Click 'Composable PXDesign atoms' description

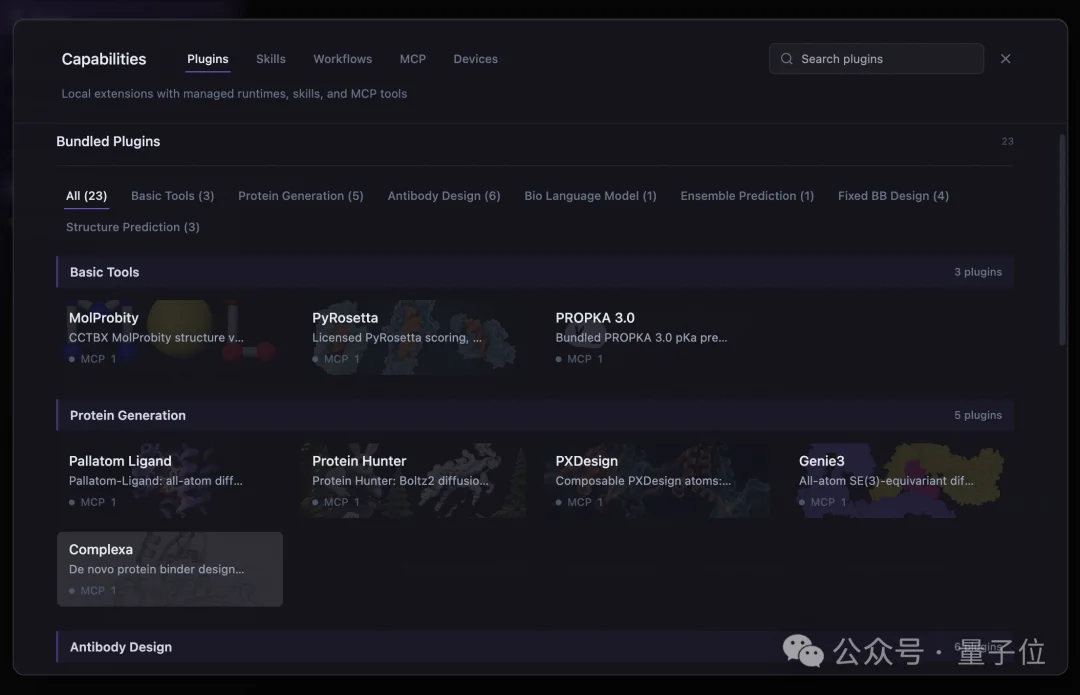643,481
